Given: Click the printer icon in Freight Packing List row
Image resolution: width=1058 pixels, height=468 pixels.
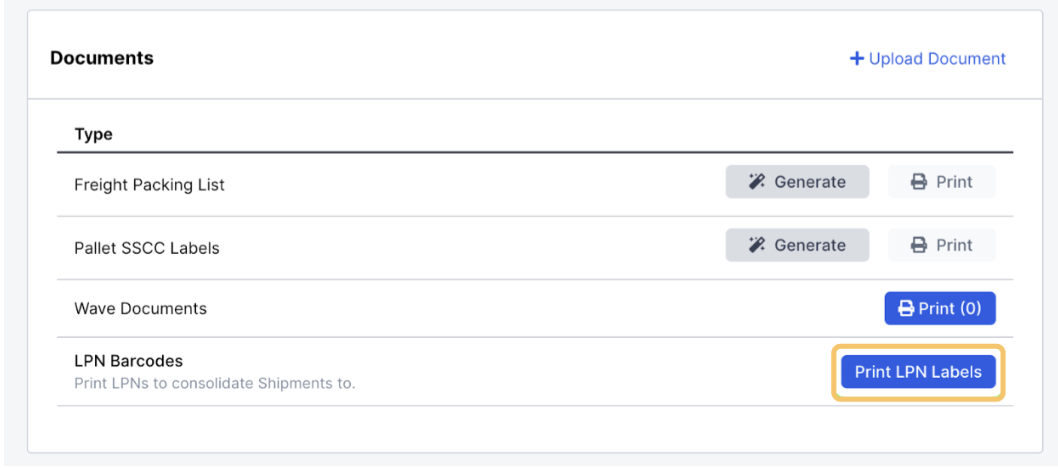Looking at the screenshot, I should pos(918,181).
